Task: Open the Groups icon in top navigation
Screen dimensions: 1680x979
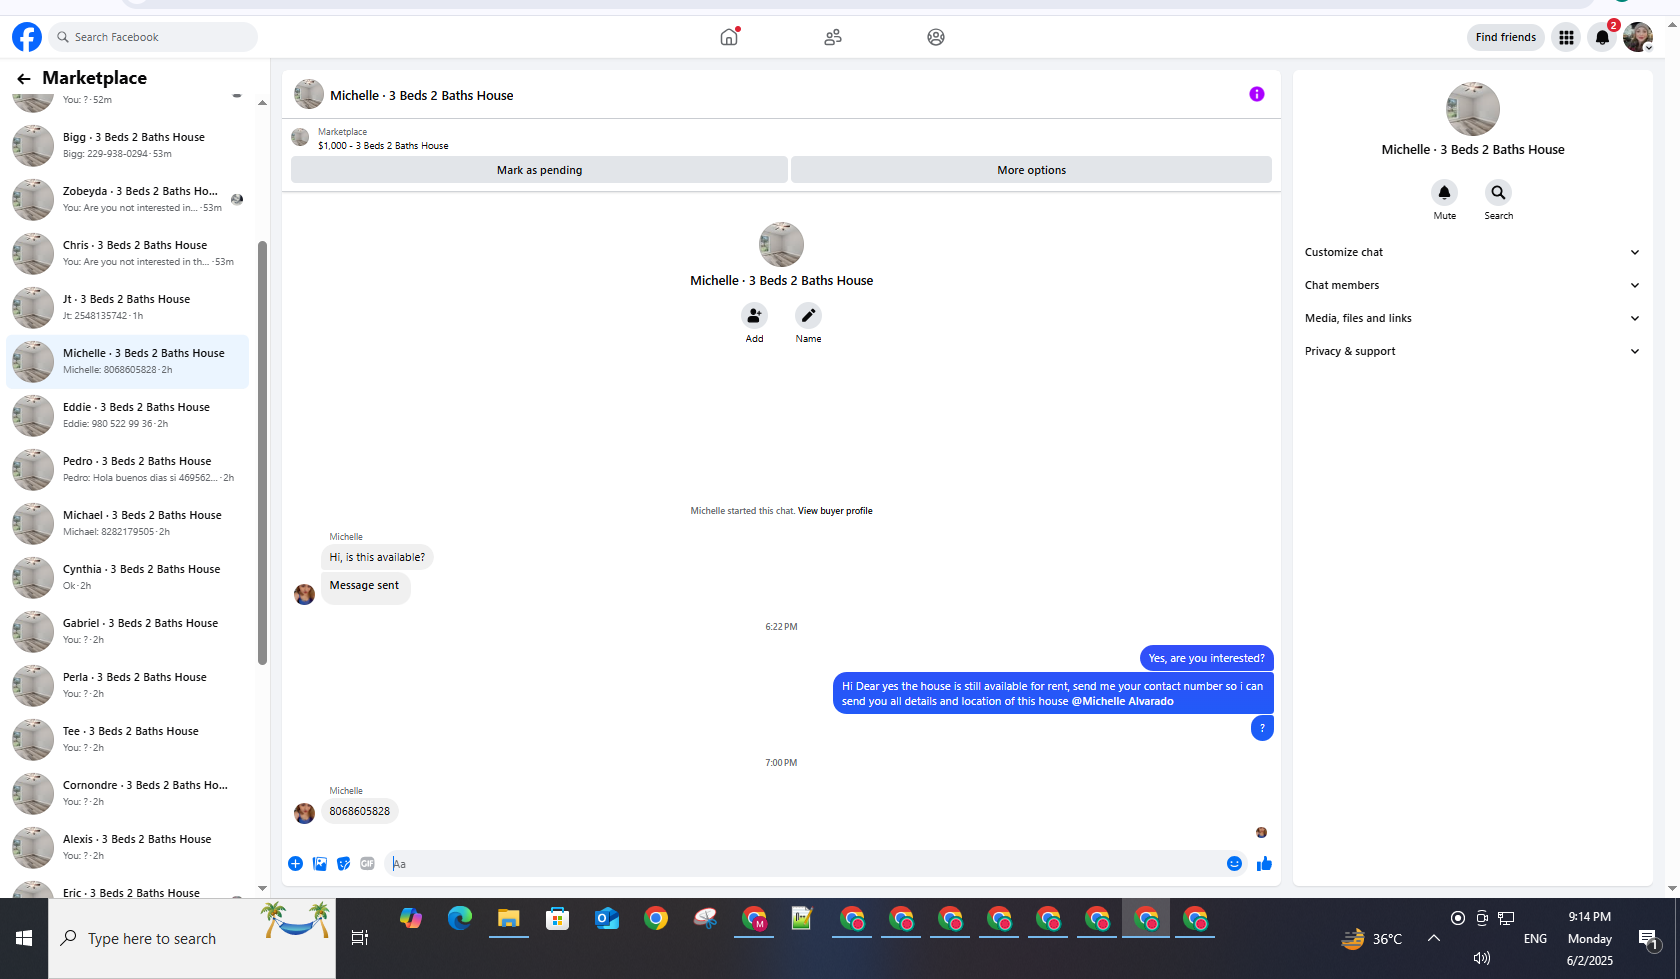Action: pyautogui.click(x=936, y=37)
